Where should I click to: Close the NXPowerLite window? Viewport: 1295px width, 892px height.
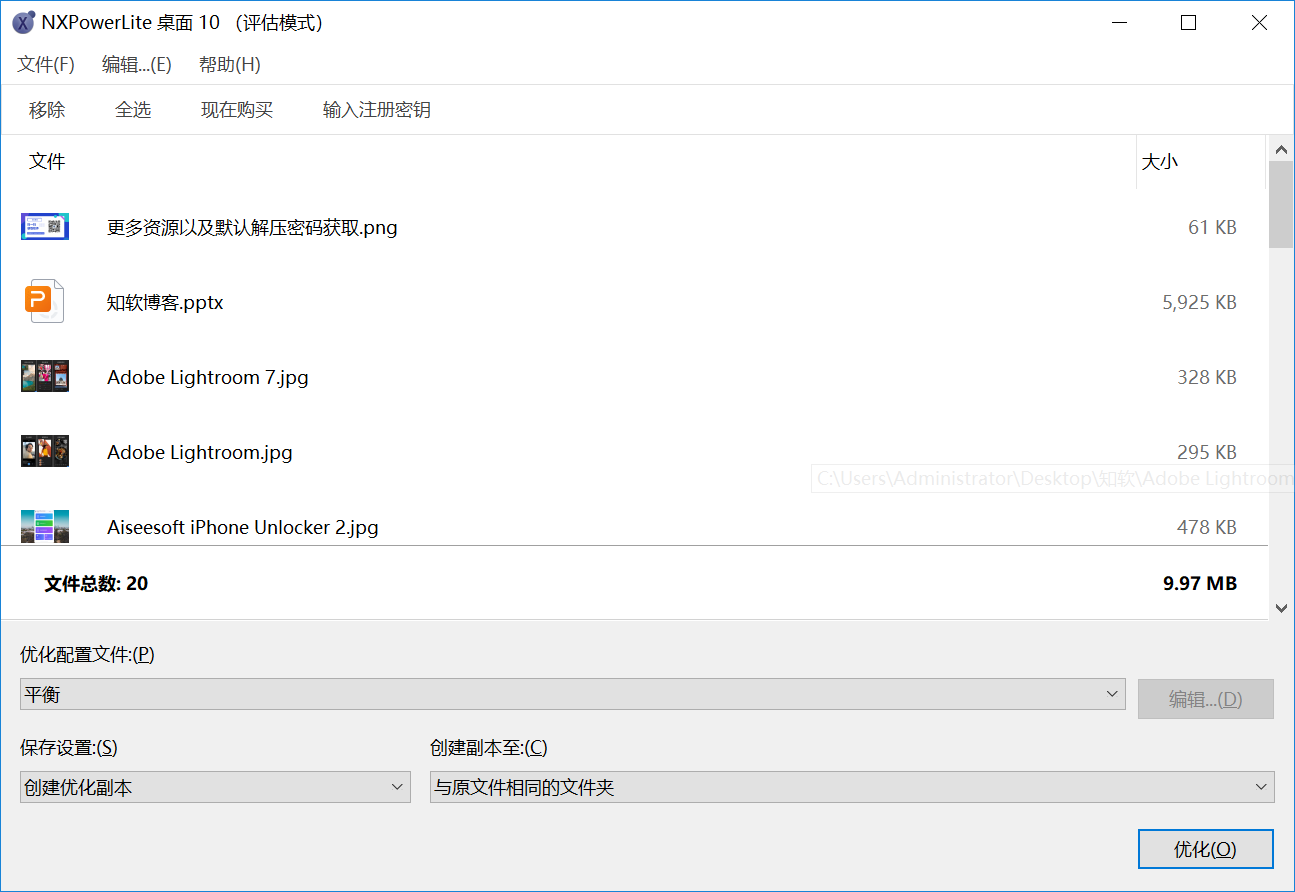1259,23
